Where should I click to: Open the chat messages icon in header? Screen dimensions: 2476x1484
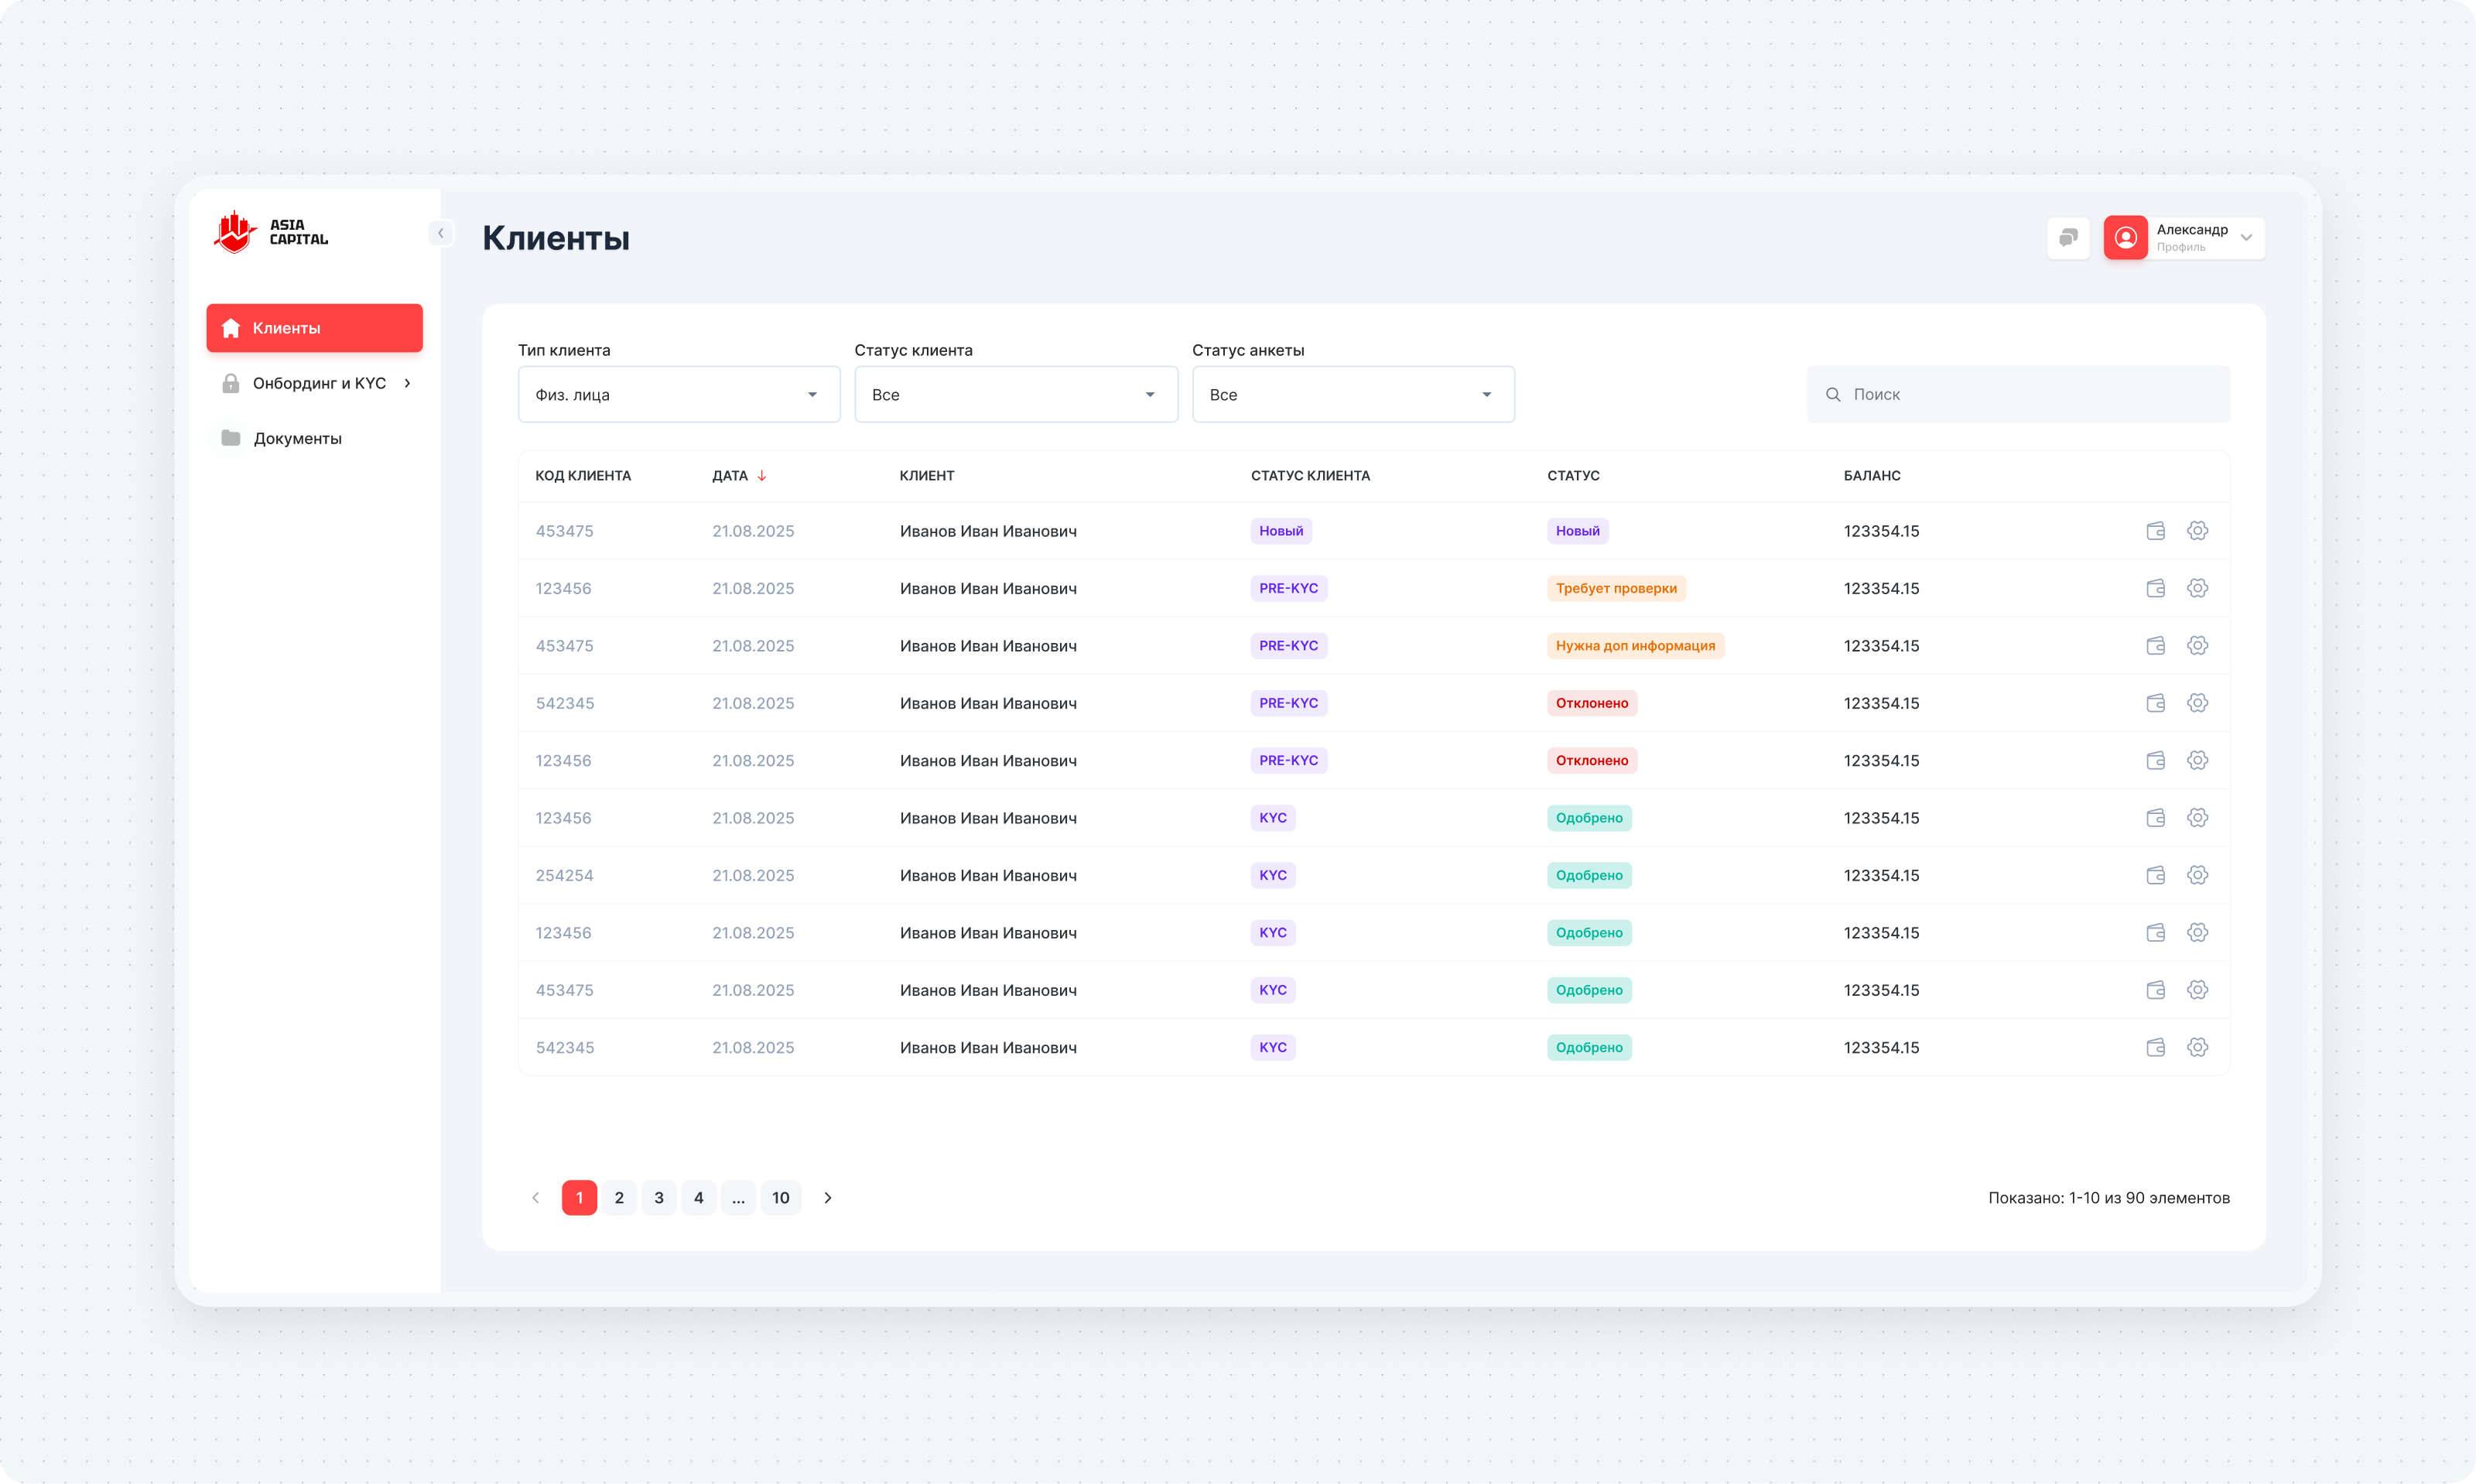2068,238
